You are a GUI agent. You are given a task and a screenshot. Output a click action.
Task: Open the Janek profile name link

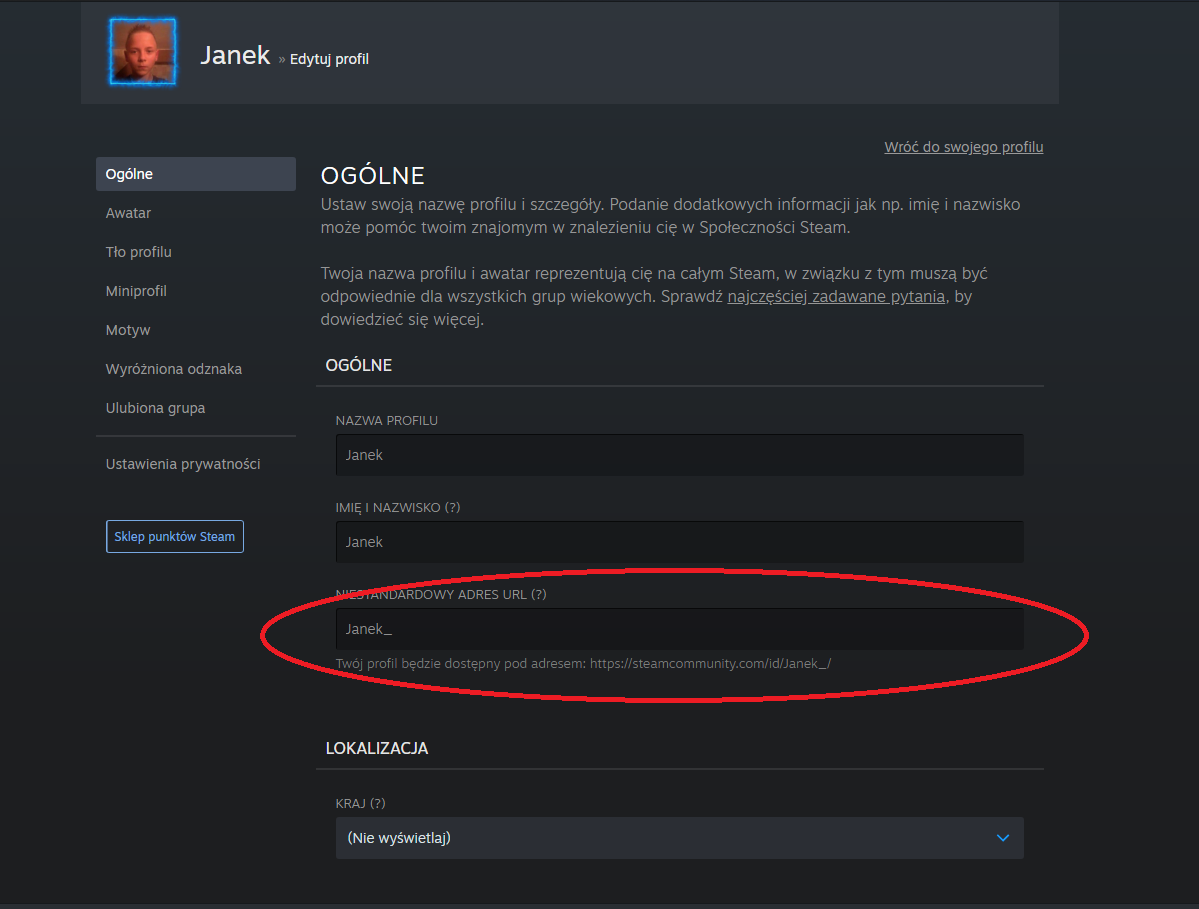(x=235, y=55)
